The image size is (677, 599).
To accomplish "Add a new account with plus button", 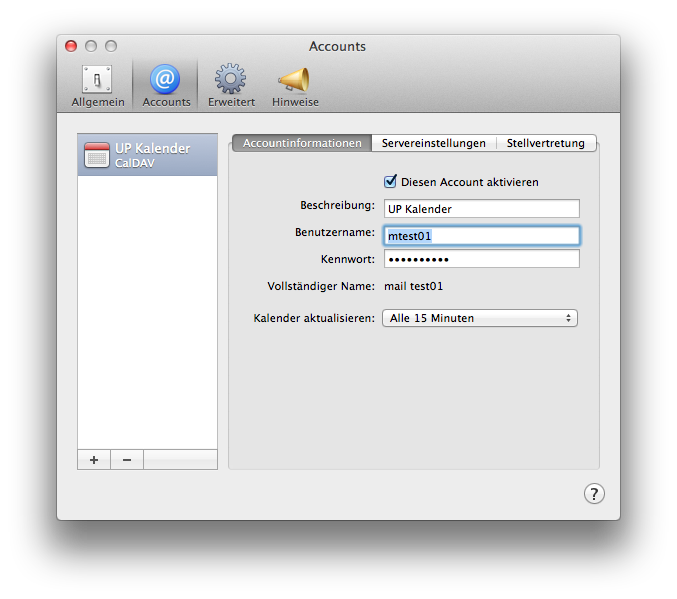I will 94,460.
